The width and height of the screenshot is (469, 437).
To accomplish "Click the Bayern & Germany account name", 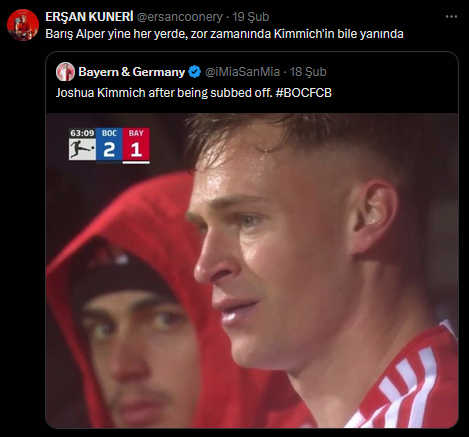I will click(132, 72).
